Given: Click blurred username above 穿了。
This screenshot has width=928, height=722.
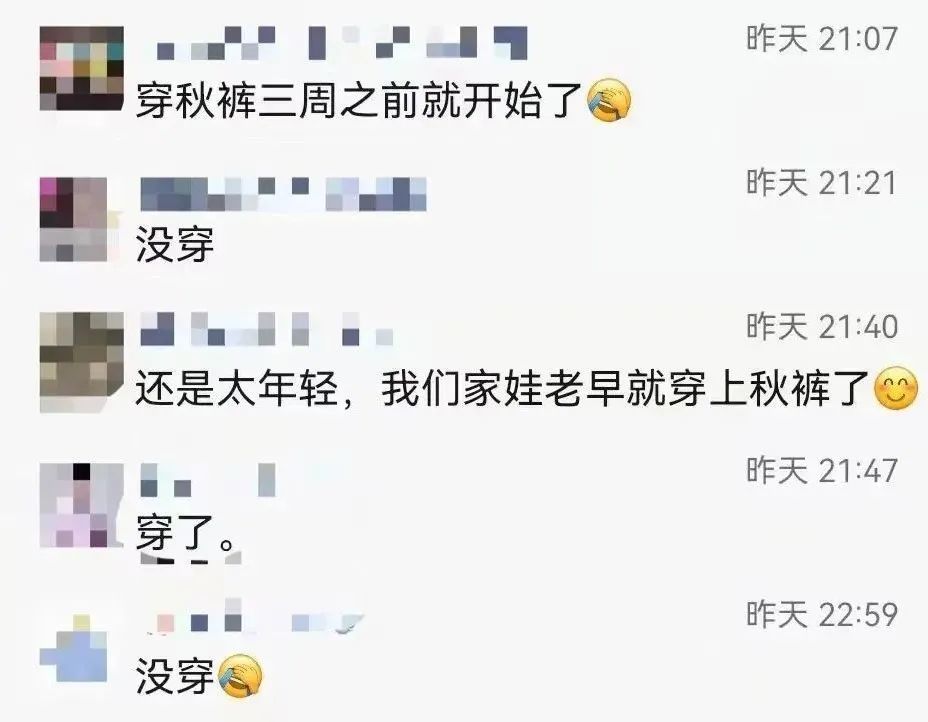Looking at the screenshot, I should 208,480.
